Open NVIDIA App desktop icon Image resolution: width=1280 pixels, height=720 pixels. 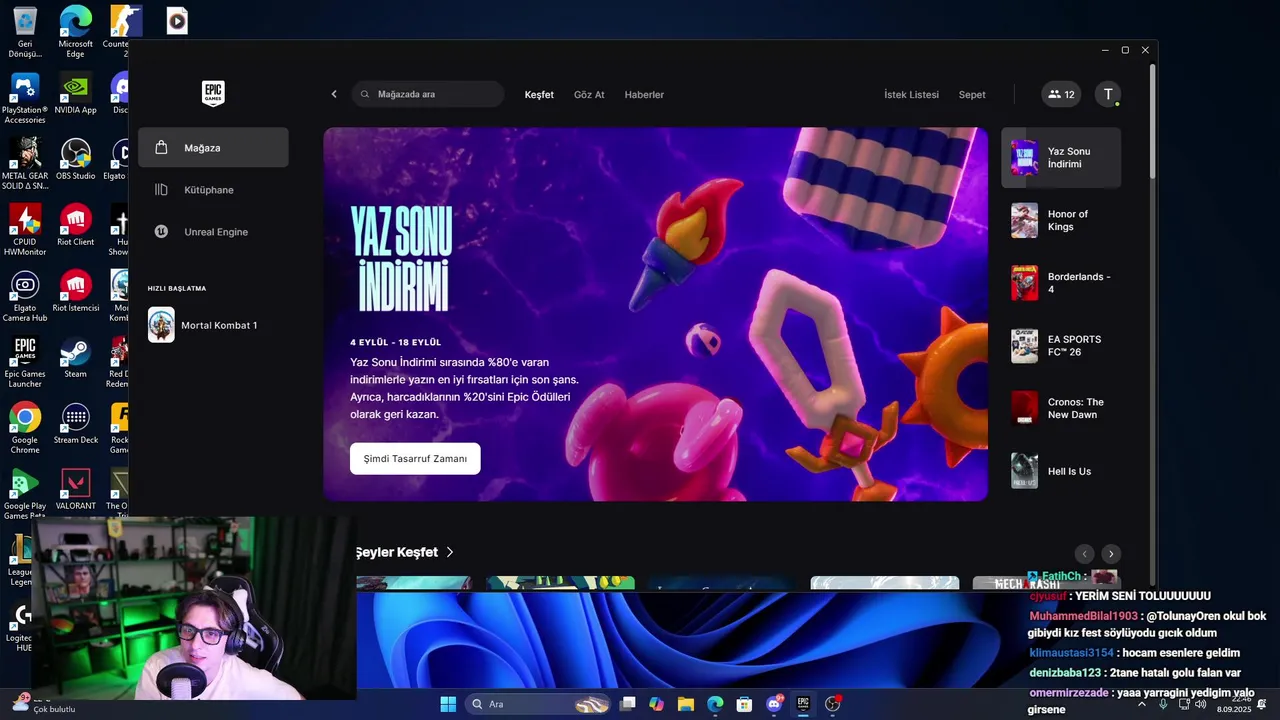75,94
